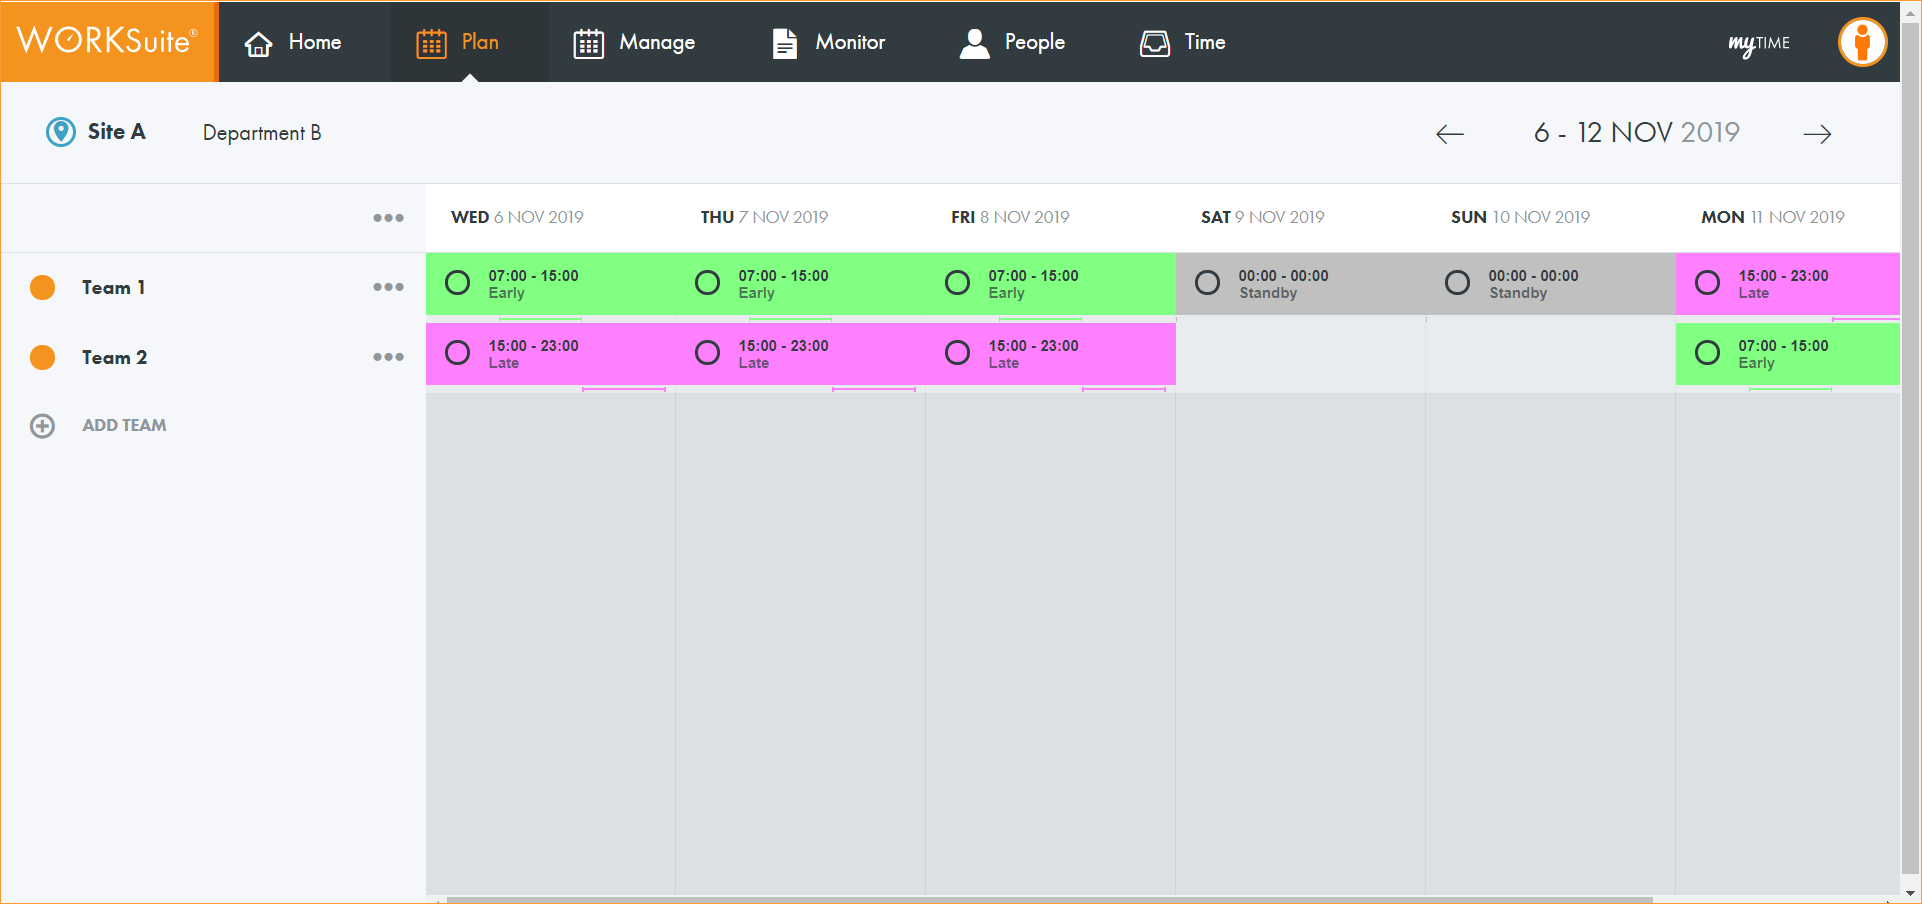Viewport: 1922px width, 904px height.
Task: Select Team 1 Saturday Standby shift circle
Action: click(1207, 283)
